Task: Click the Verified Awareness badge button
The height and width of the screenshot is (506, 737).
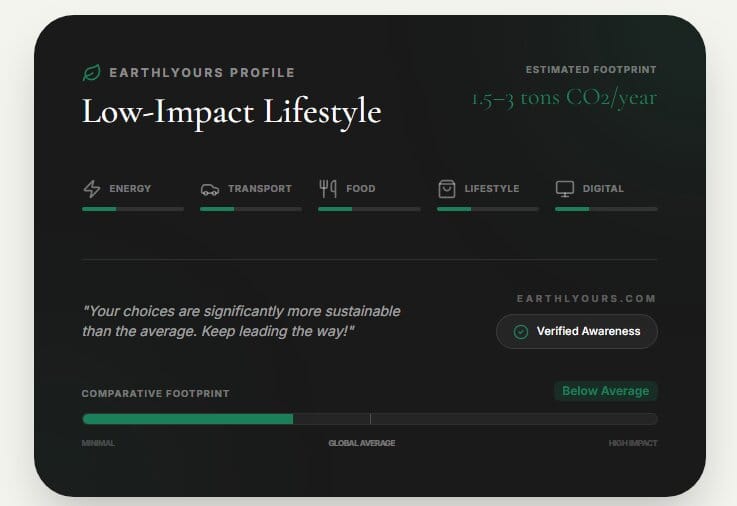Action: pyautogui.click(x=577, y=332)
